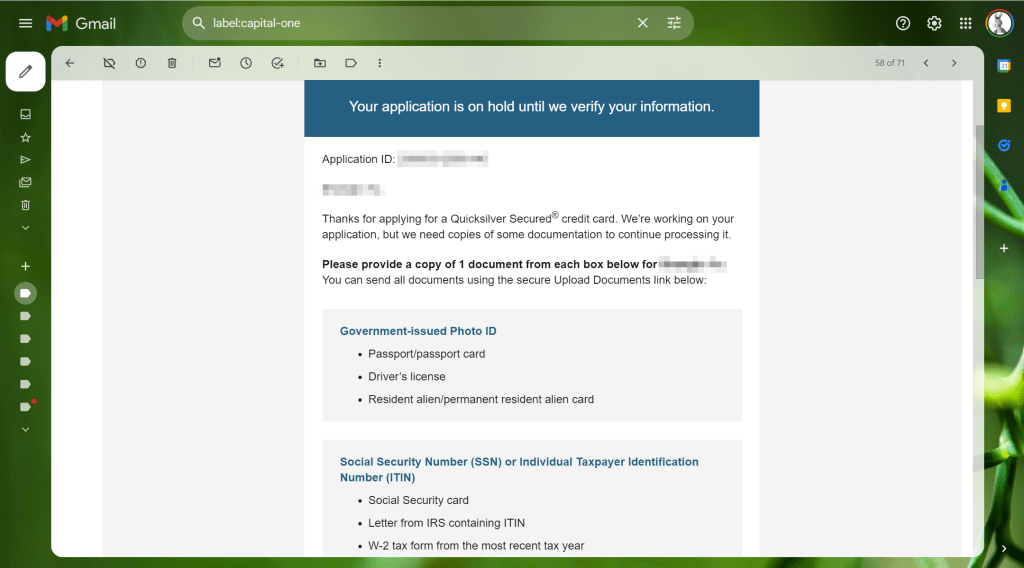Screen dimensions: 1024x568
Task: Open Google Contacts side panel
Action: click(x=1004, y=186)
